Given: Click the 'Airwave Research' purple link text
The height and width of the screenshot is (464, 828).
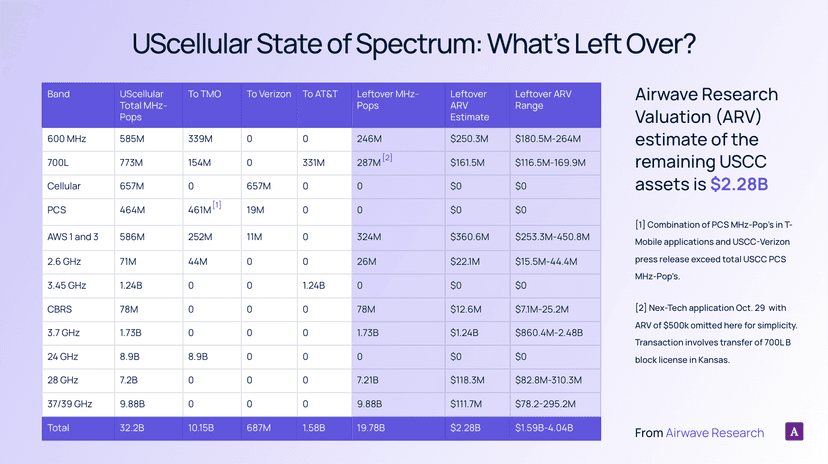Looking at the screenshot, I should point(714,433).
